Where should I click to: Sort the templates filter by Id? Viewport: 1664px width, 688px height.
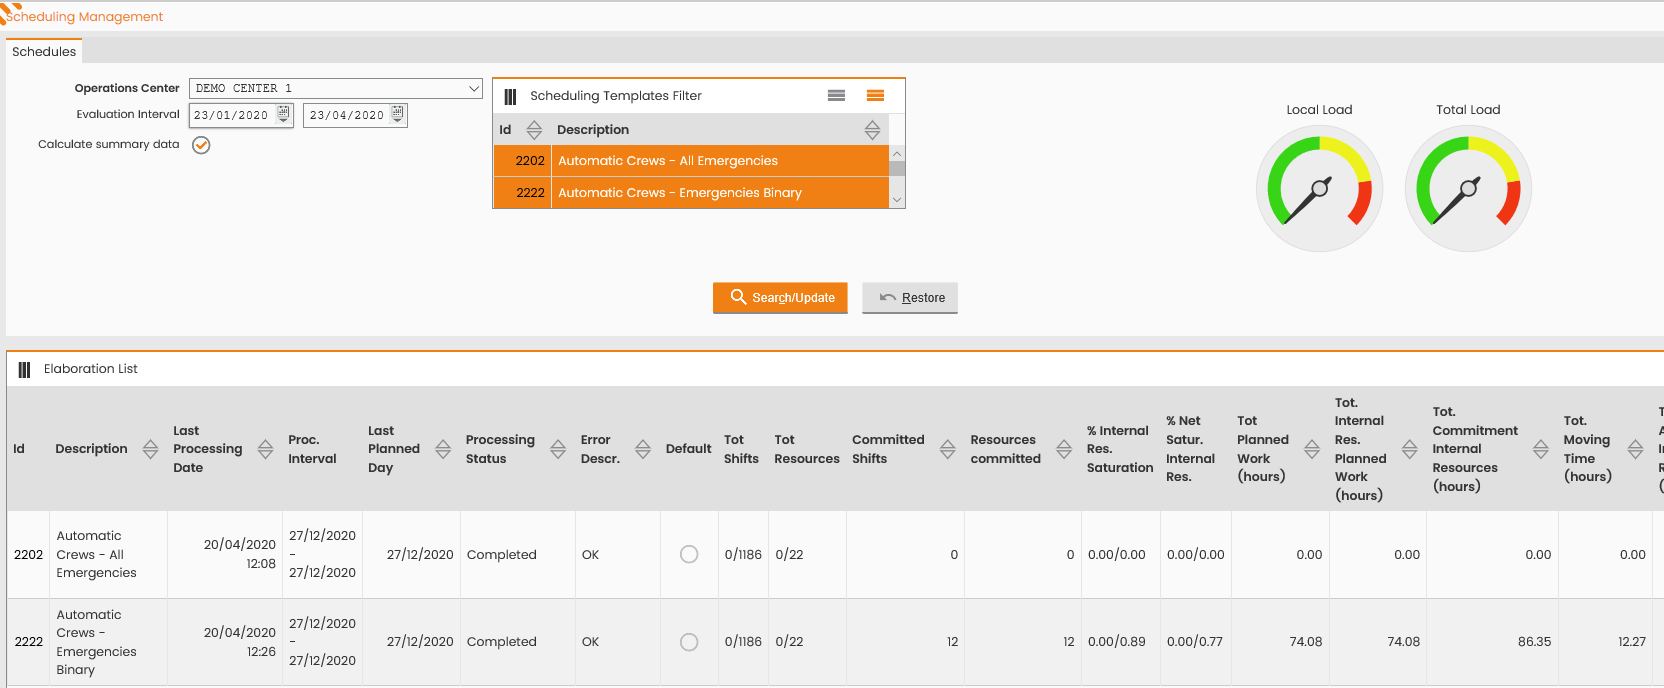(x=534, y=130)
